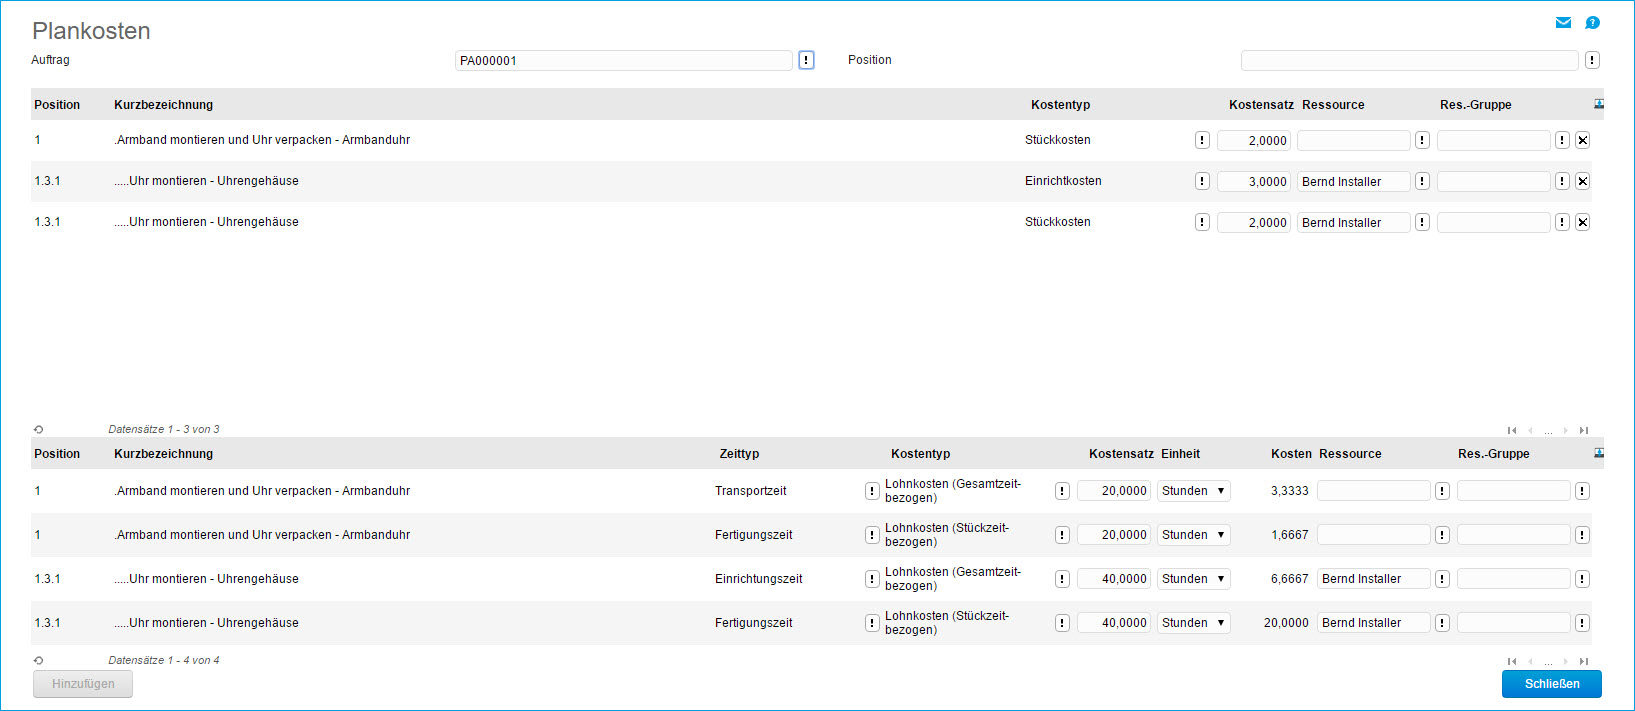Open Ressource lookup in Einrichtungszeit row
Screen dimensions: 1635x711
(x=1442, y=579)
